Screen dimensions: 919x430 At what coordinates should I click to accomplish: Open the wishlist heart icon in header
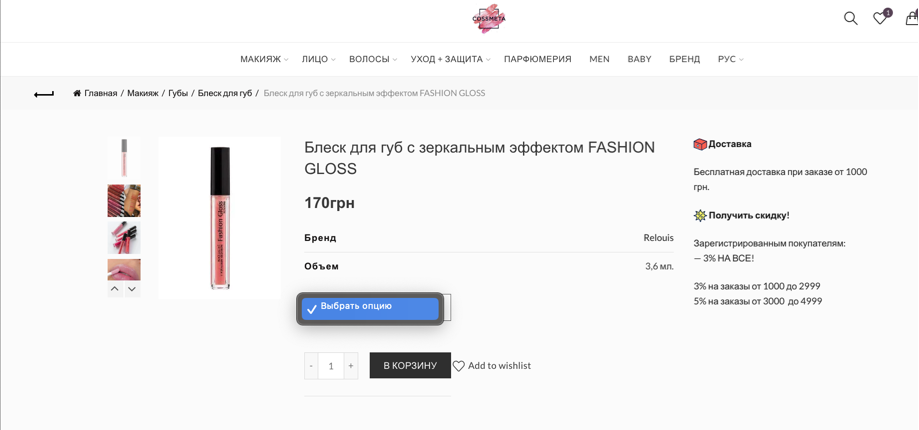click(x=881, y=18)
